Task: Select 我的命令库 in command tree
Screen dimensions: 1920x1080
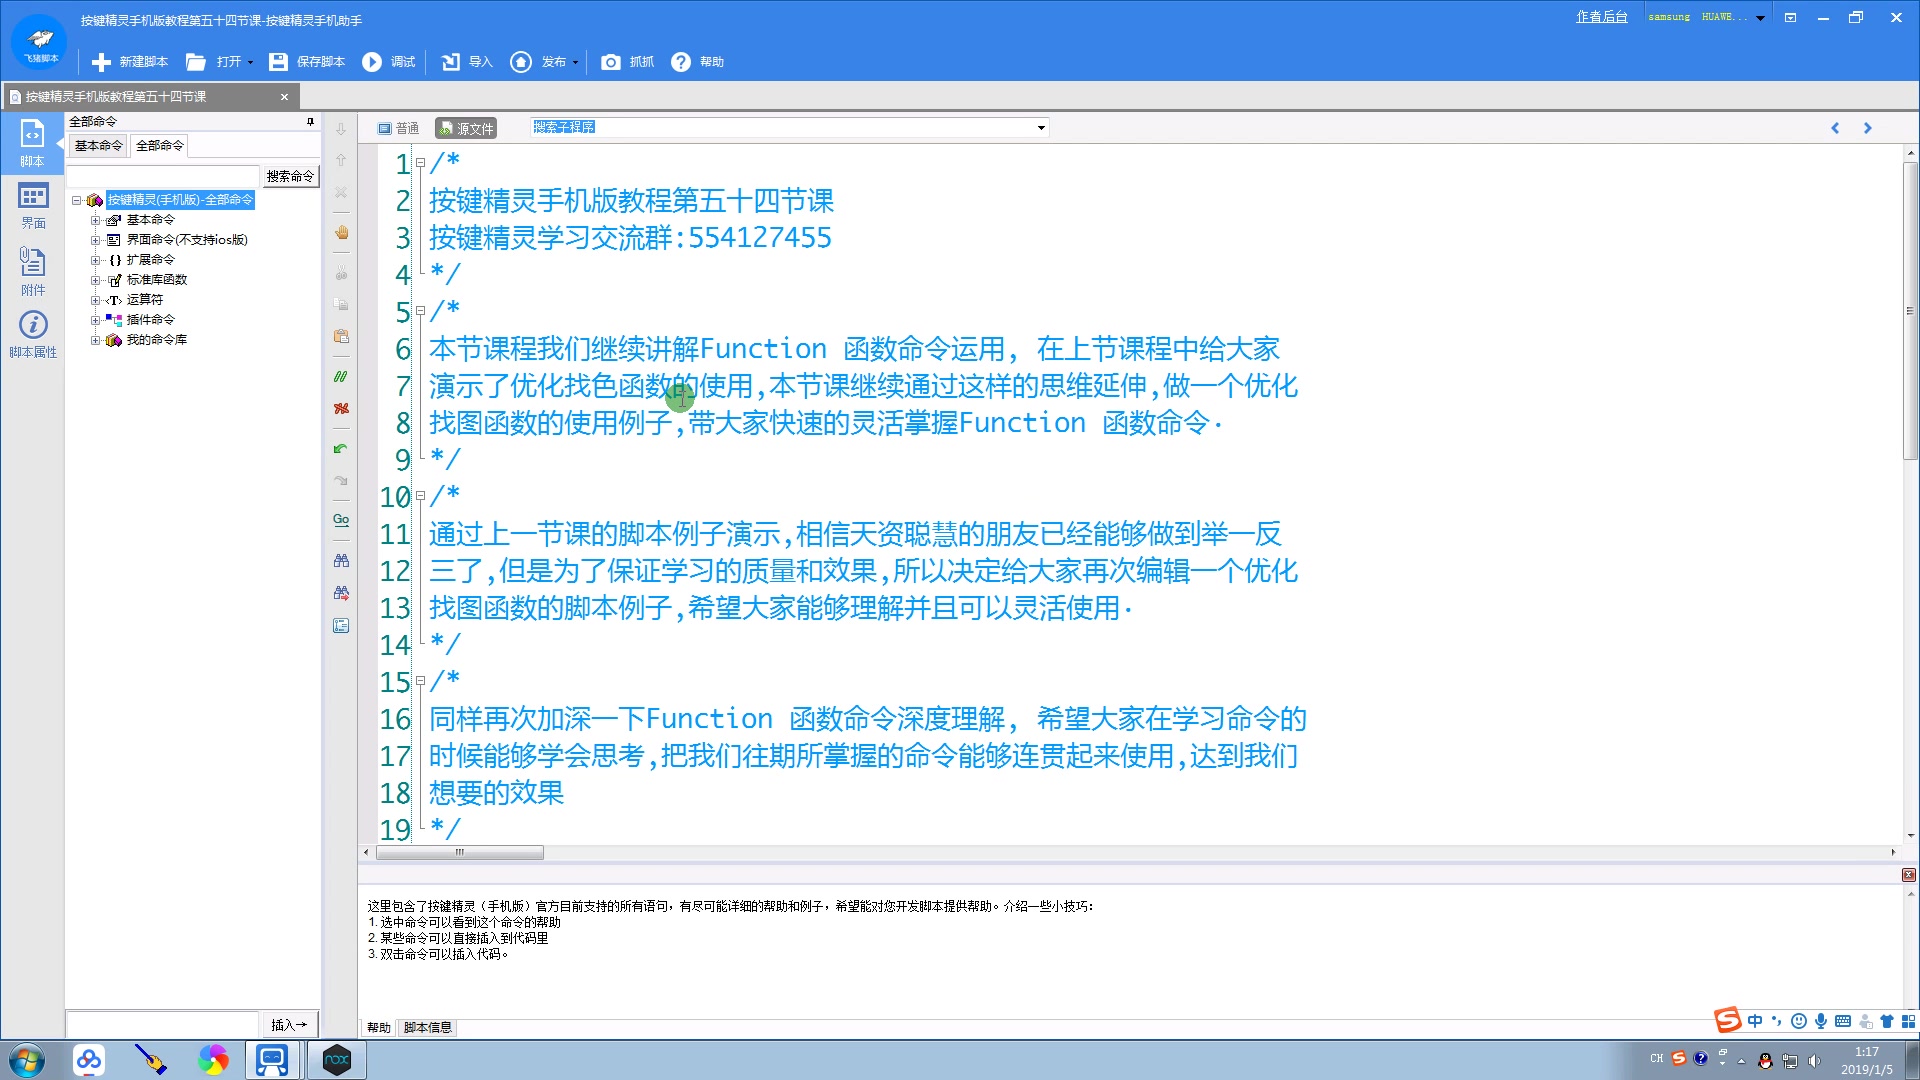Action: click(157, 340)
